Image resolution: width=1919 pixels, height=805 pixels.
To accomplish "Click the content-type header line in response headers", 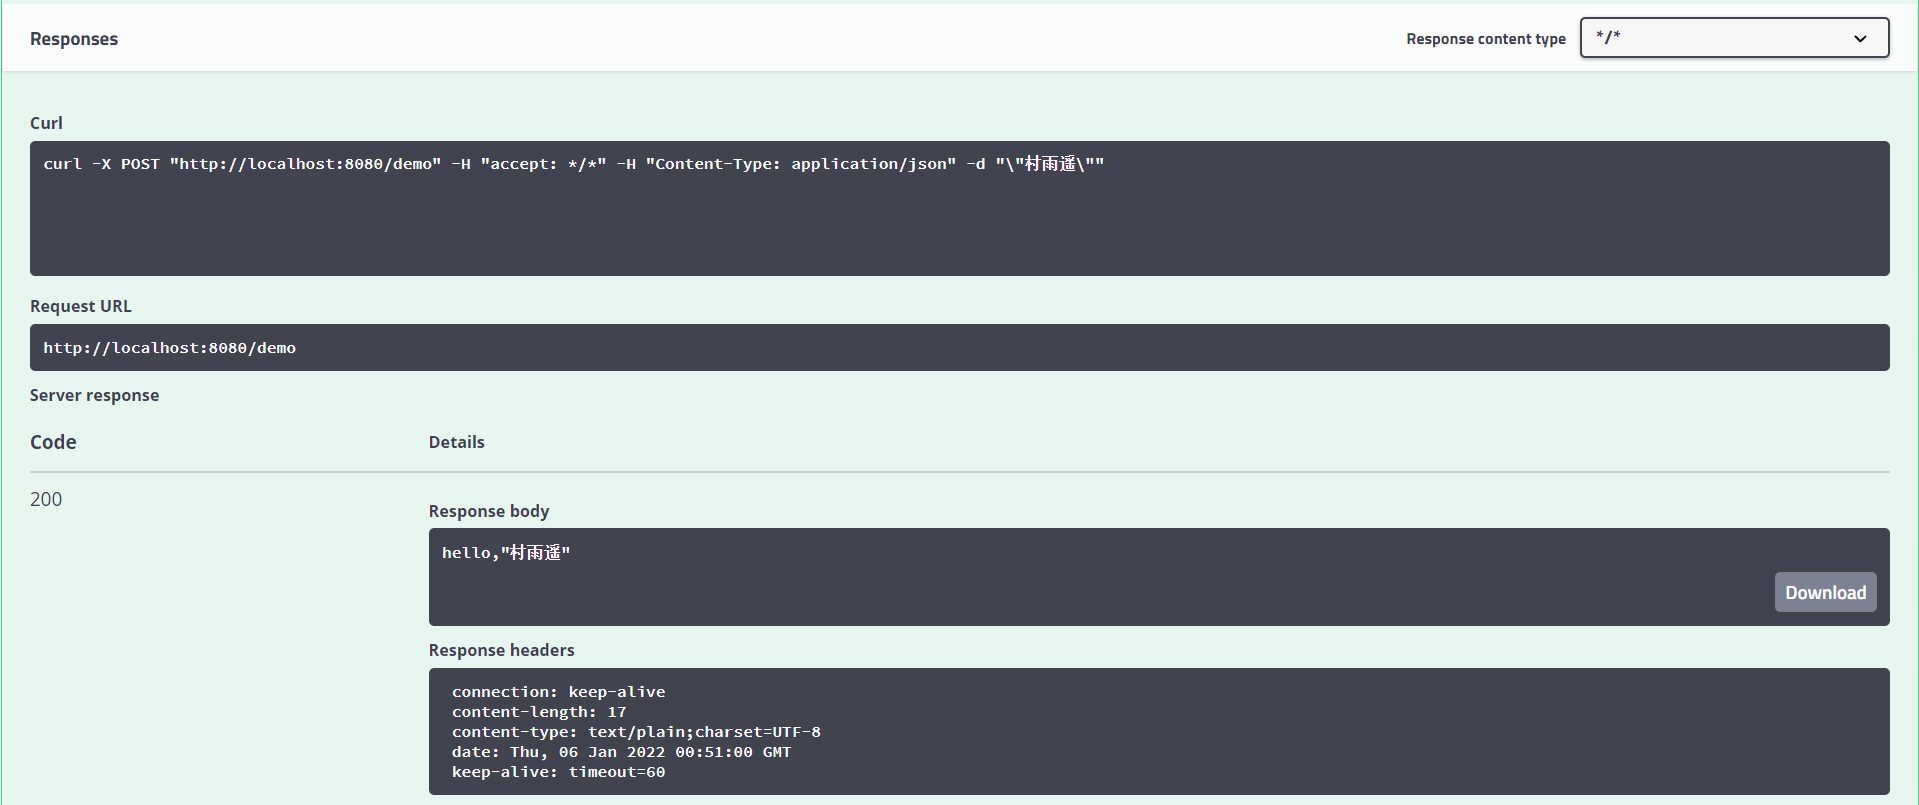I will (636, 732).
